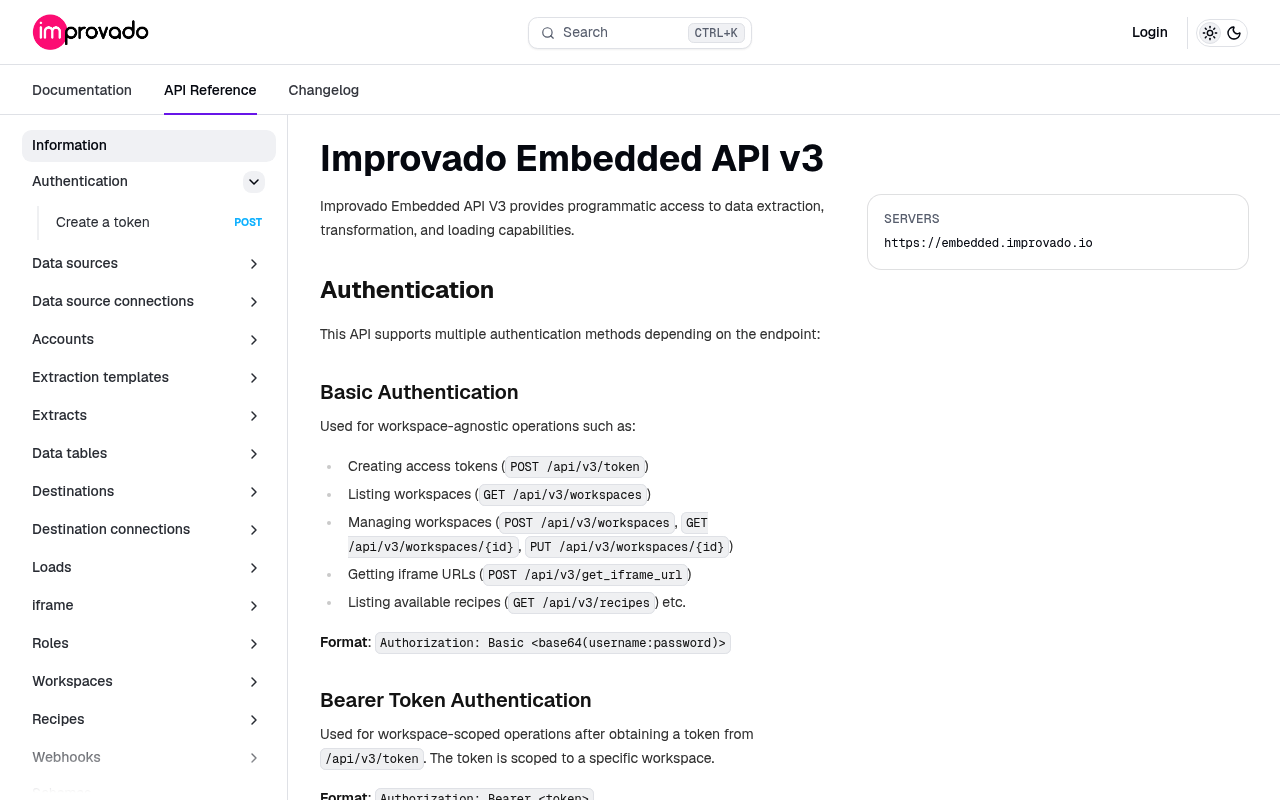Open the Webhooks sidebar item
Screen dimensions: 1280x800
(x=66, y=757)
